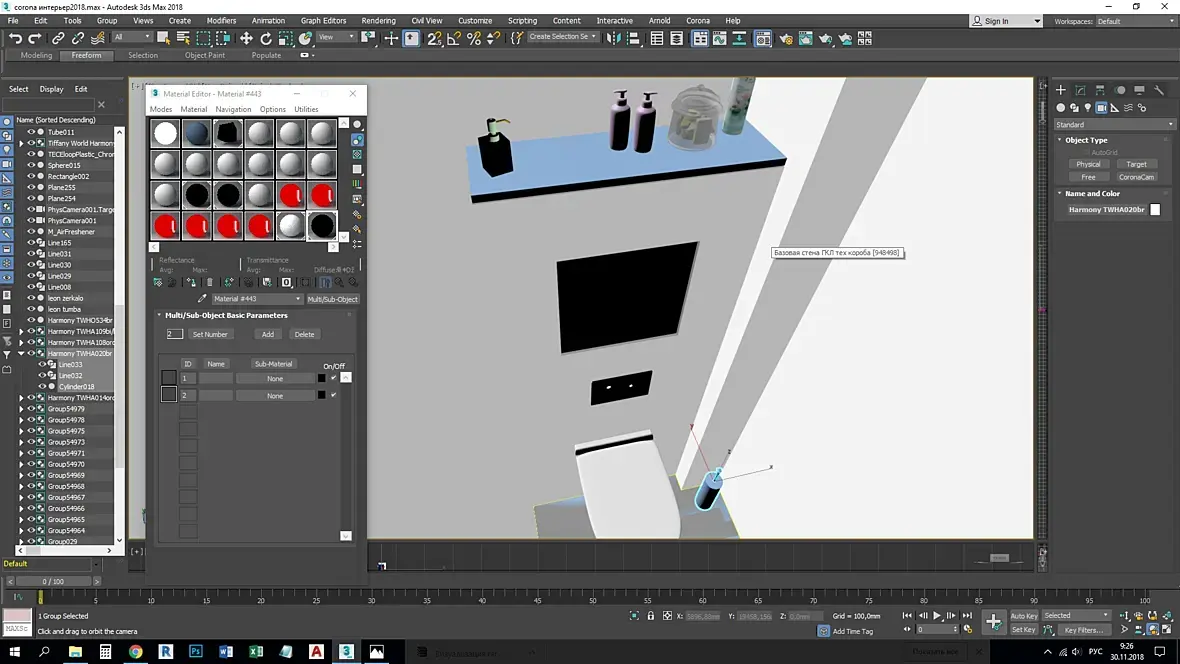Open the Utilities wrench panel icon
The width and height of the screenshot is (1180, 664).
pos(1160,90)
